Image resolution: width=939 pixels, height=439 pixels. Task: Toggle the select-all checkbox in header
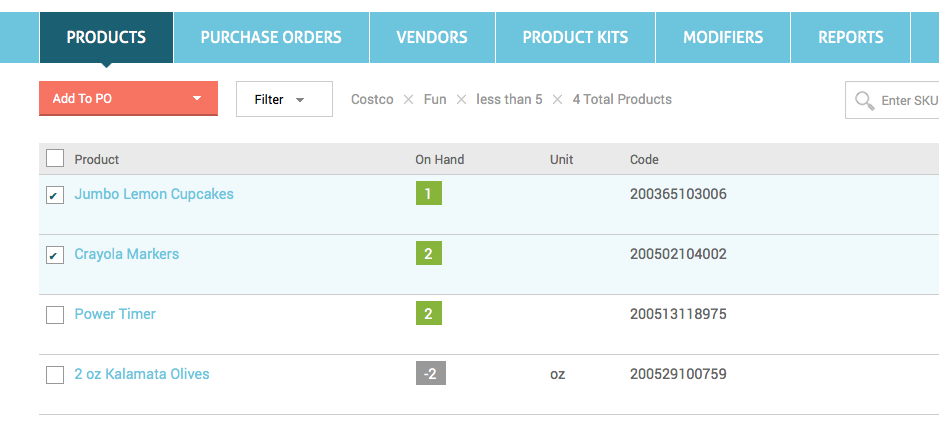click(x=55, y=158)
